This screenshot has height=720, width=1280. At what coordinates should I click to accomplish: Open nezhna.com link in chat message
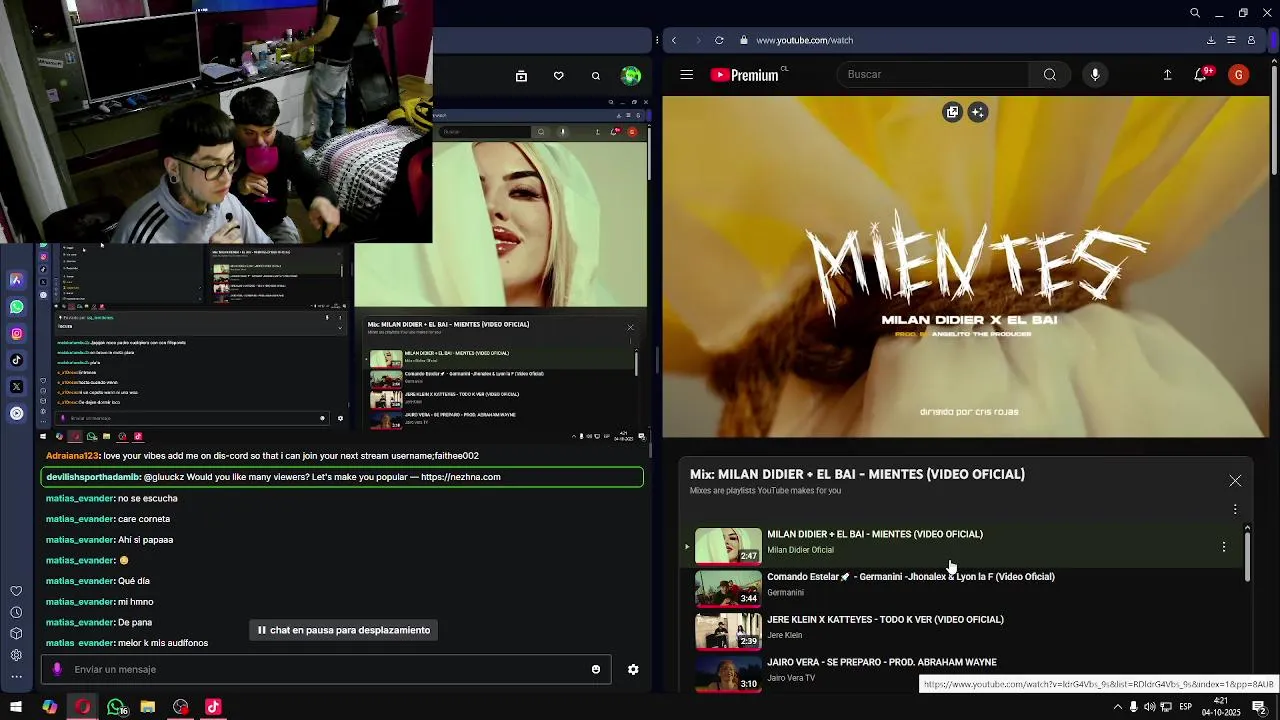(x=460, y=477)
